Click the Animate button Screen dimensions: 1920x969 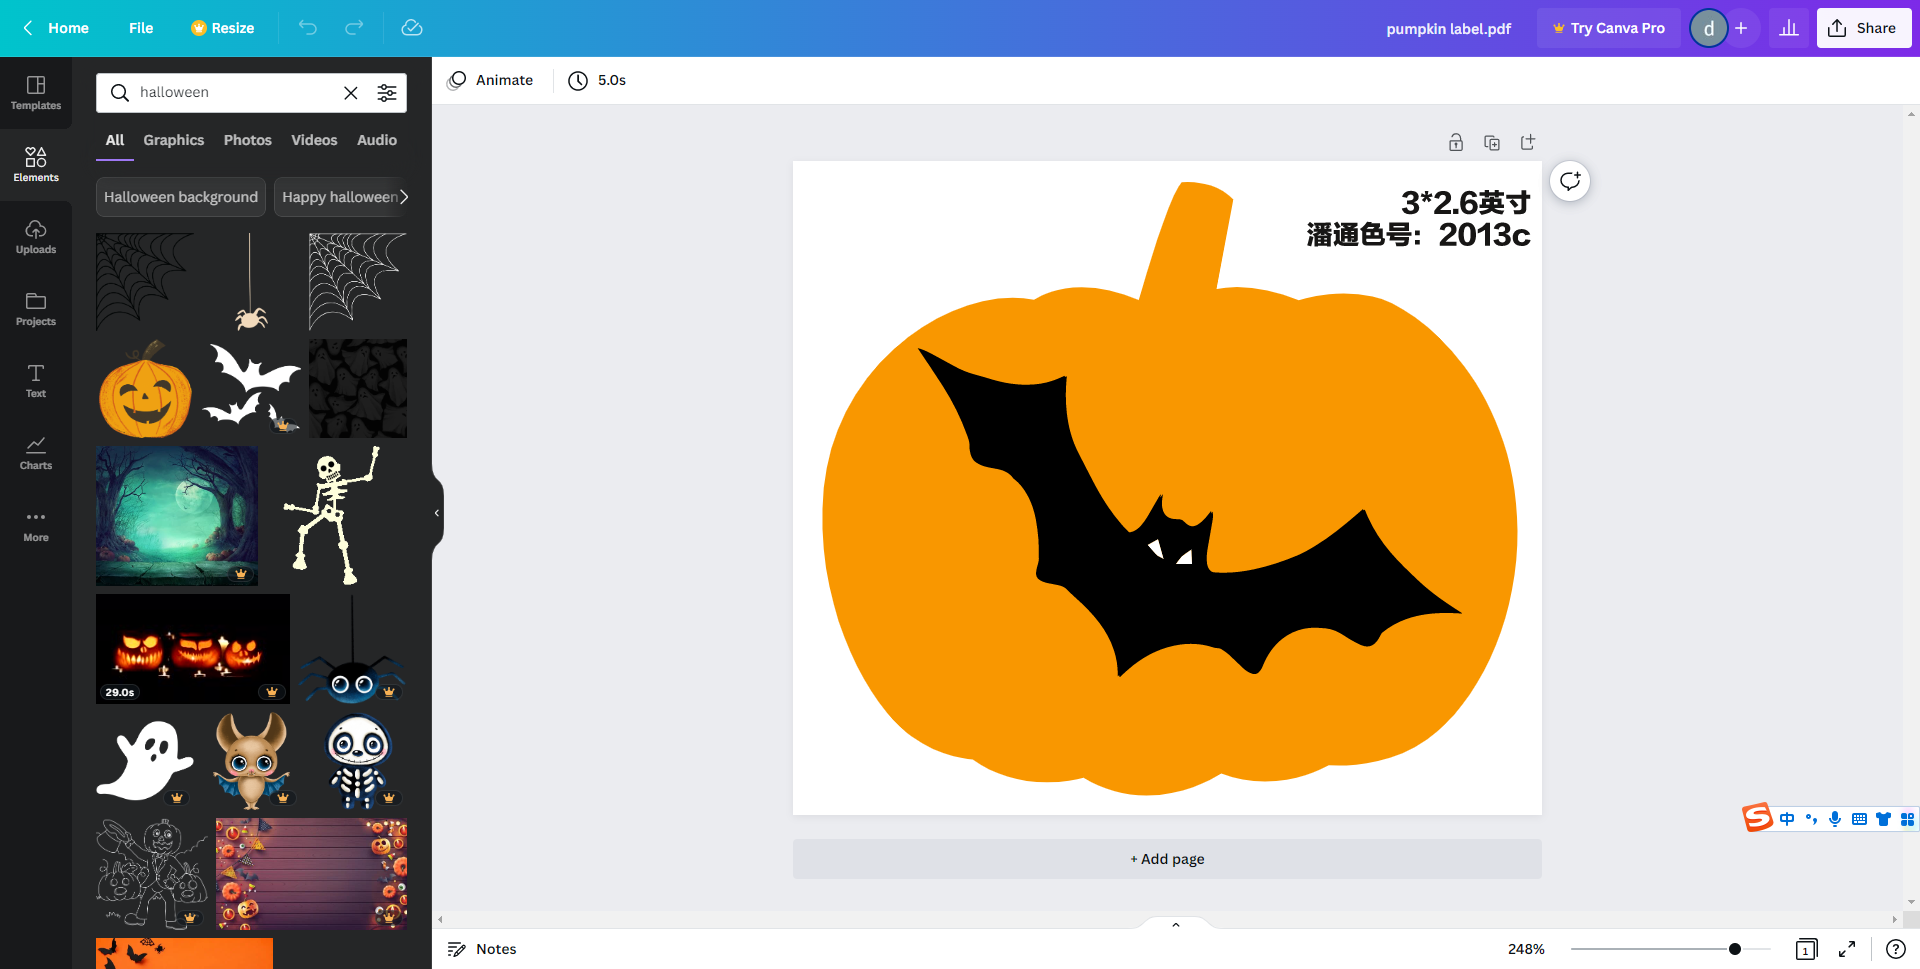click(491, 80)
